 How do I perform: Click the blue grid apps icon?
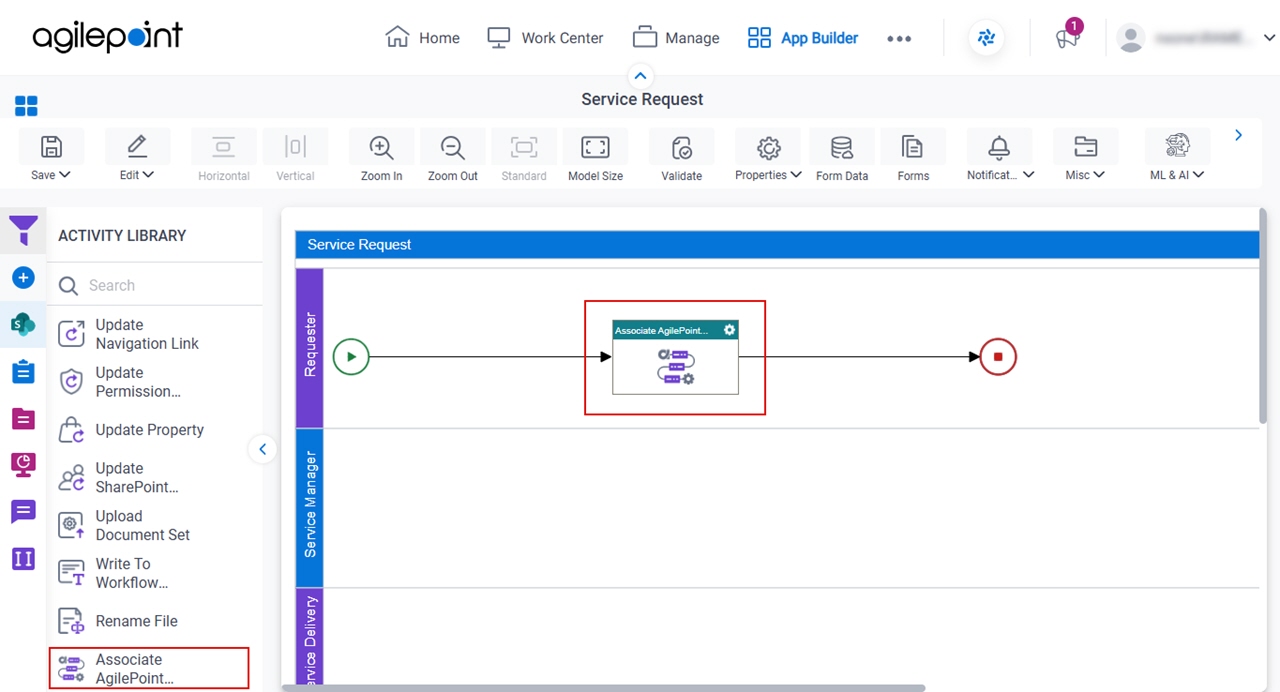click(26, 106)
